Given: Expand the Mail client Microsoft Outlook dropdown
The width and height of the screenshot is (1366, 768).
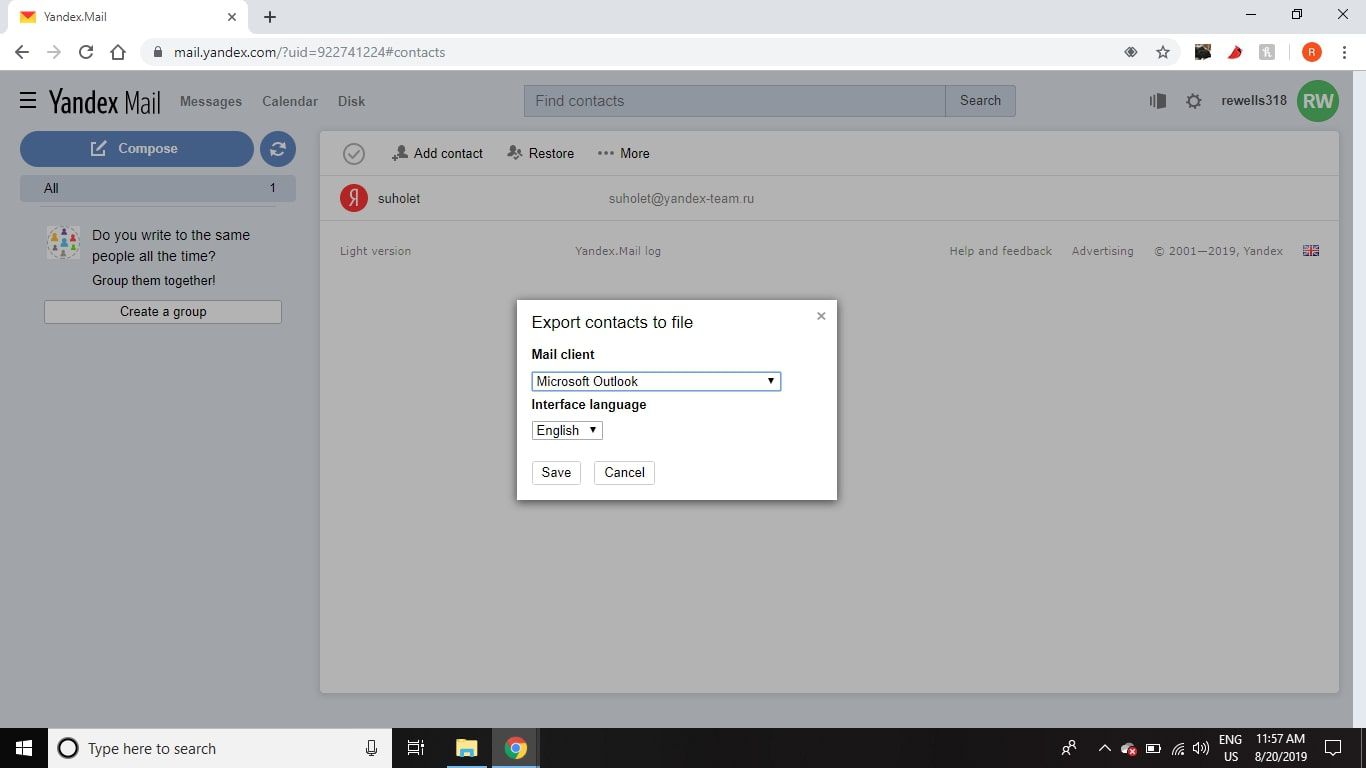Looking at the screenshot, I should click(x=656, y=381).
